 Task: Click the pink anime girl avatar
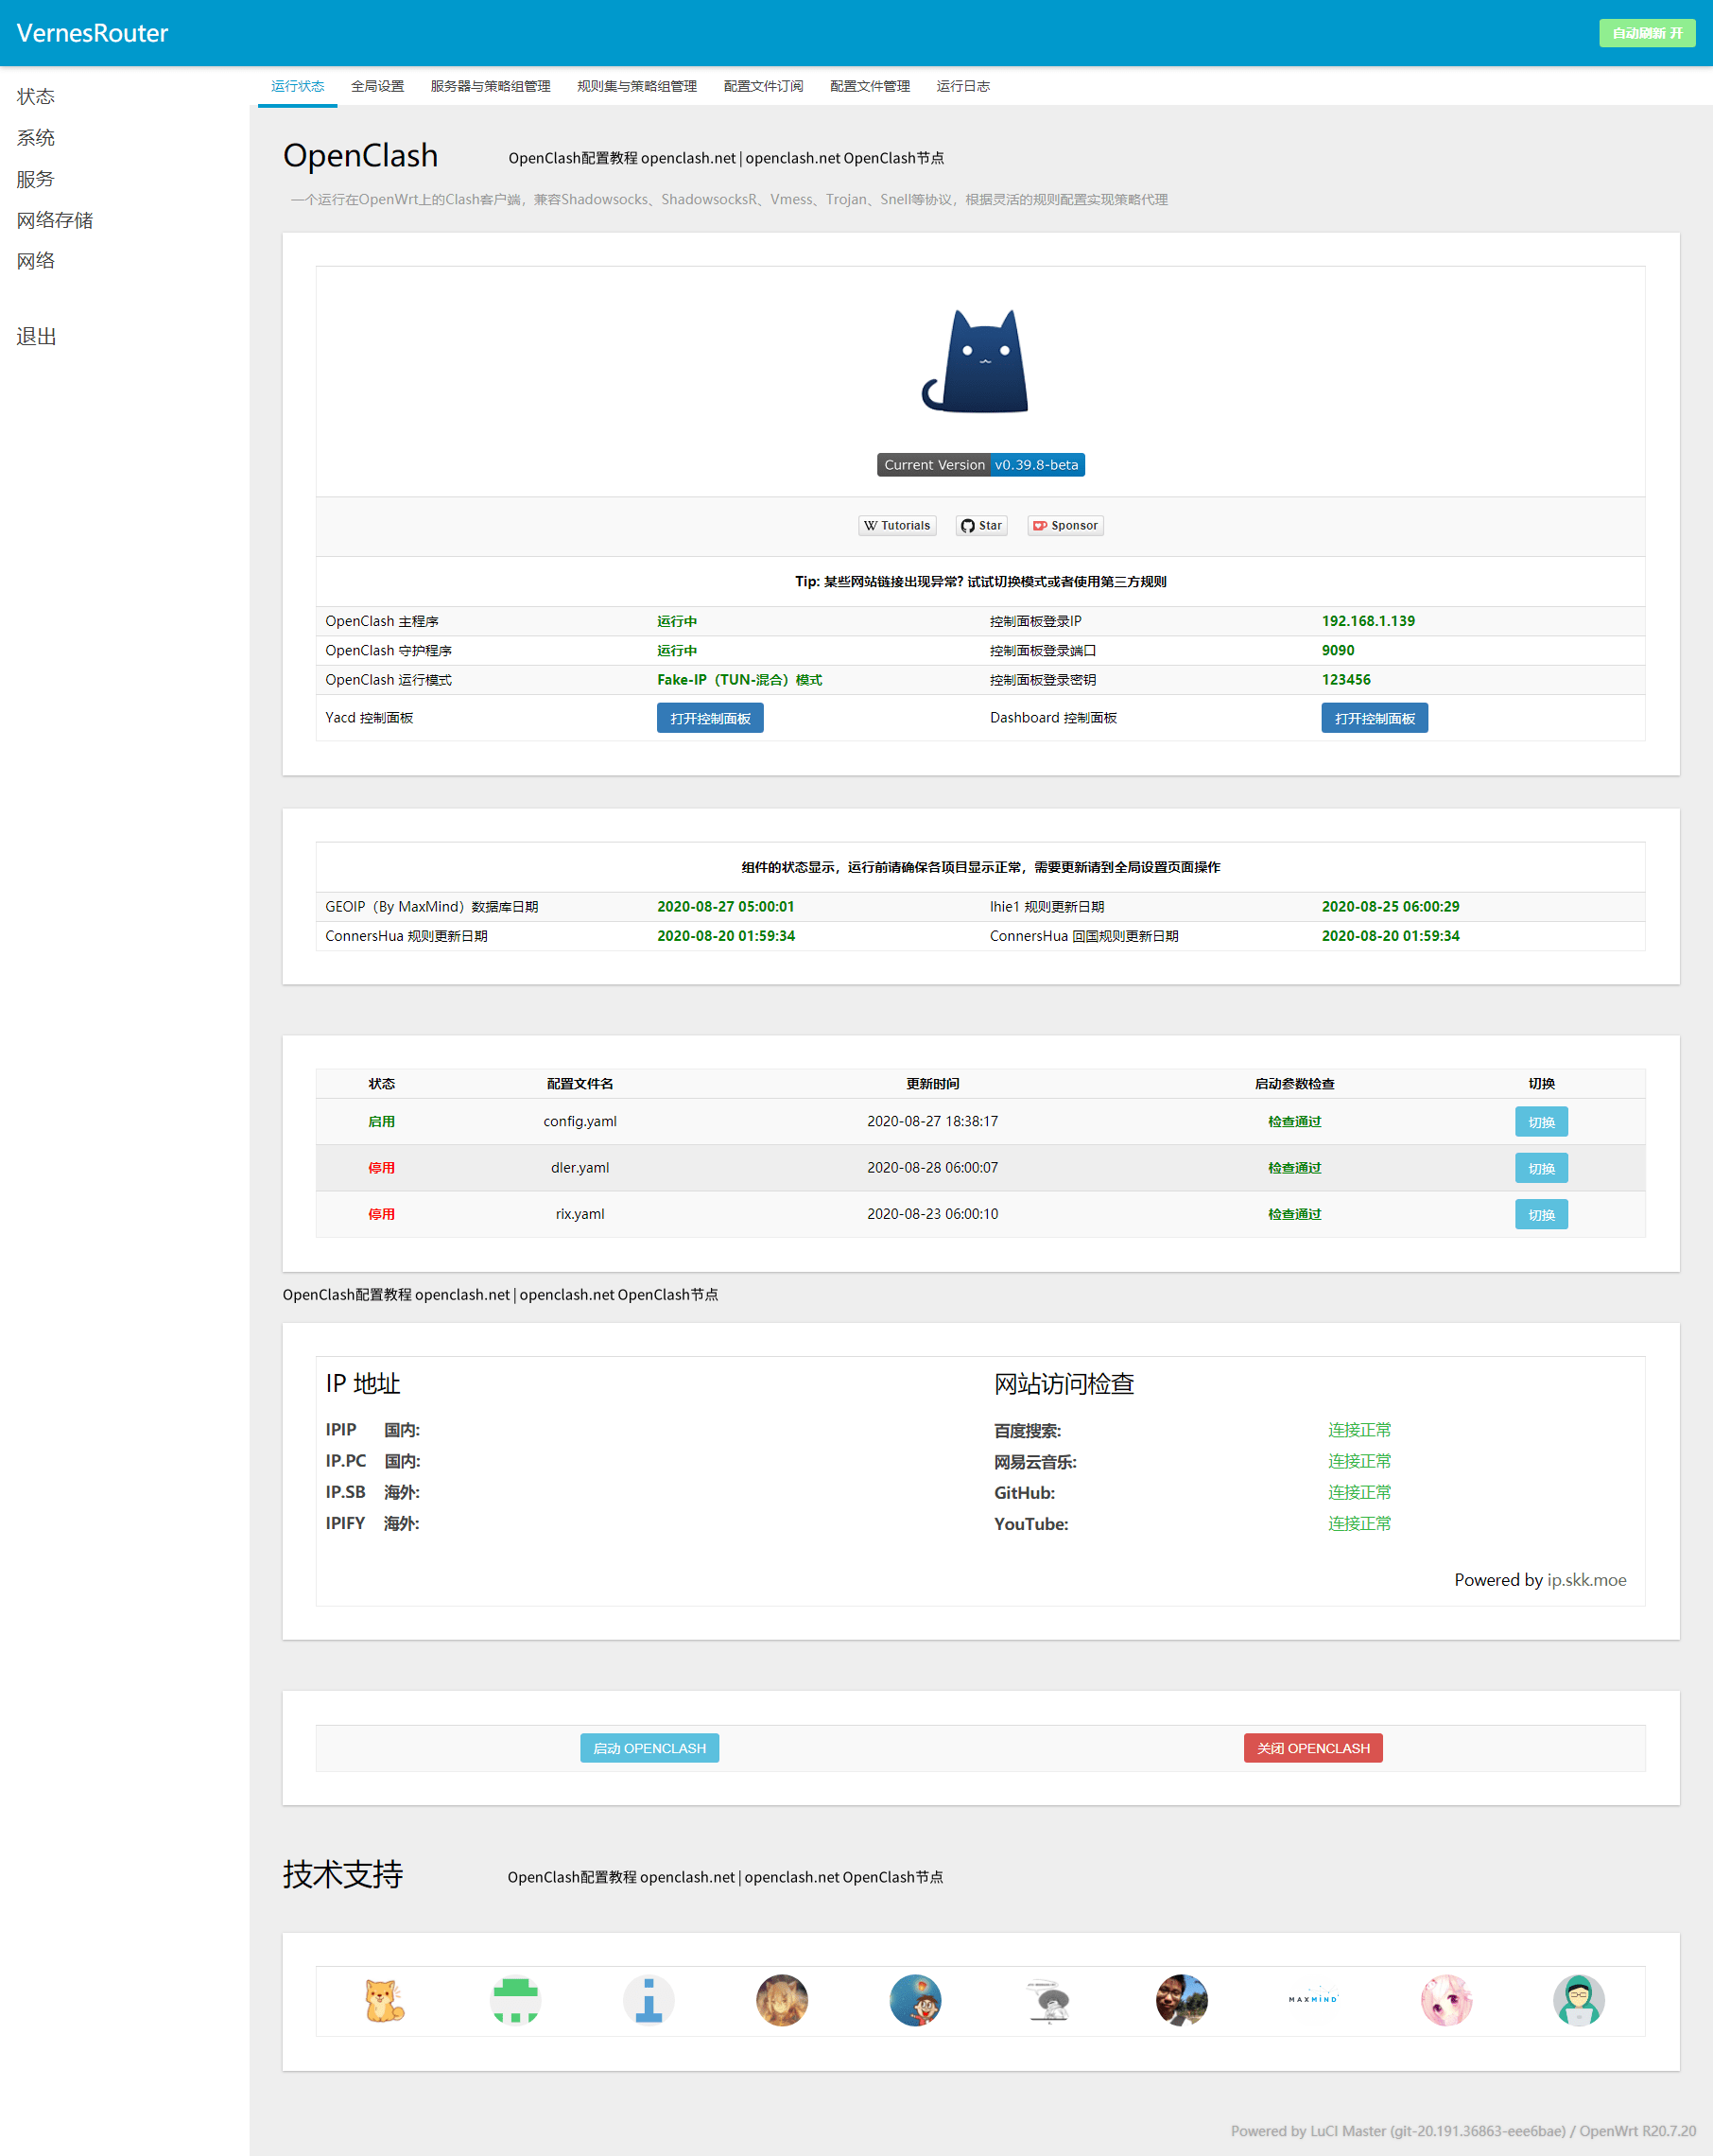pos(1446,2001)
